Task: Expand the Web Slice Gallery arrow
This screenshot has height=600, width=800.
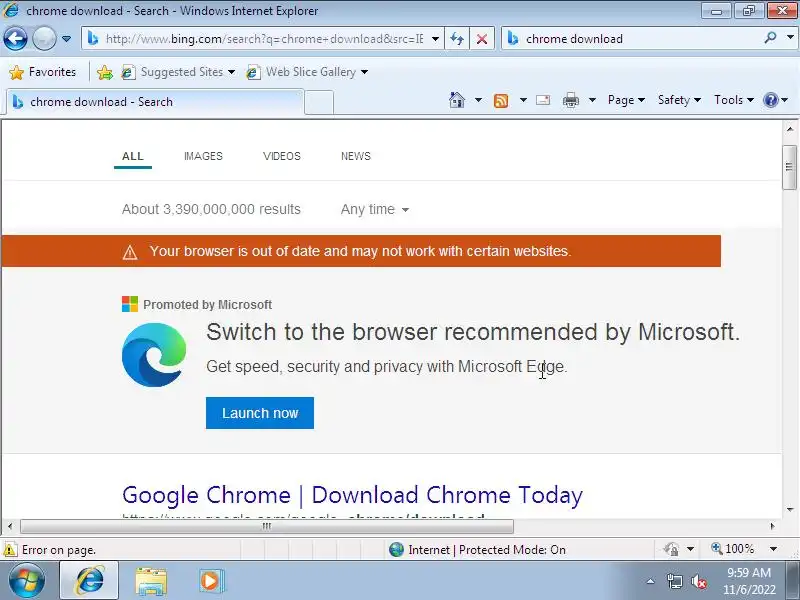Action: point(364,72)
